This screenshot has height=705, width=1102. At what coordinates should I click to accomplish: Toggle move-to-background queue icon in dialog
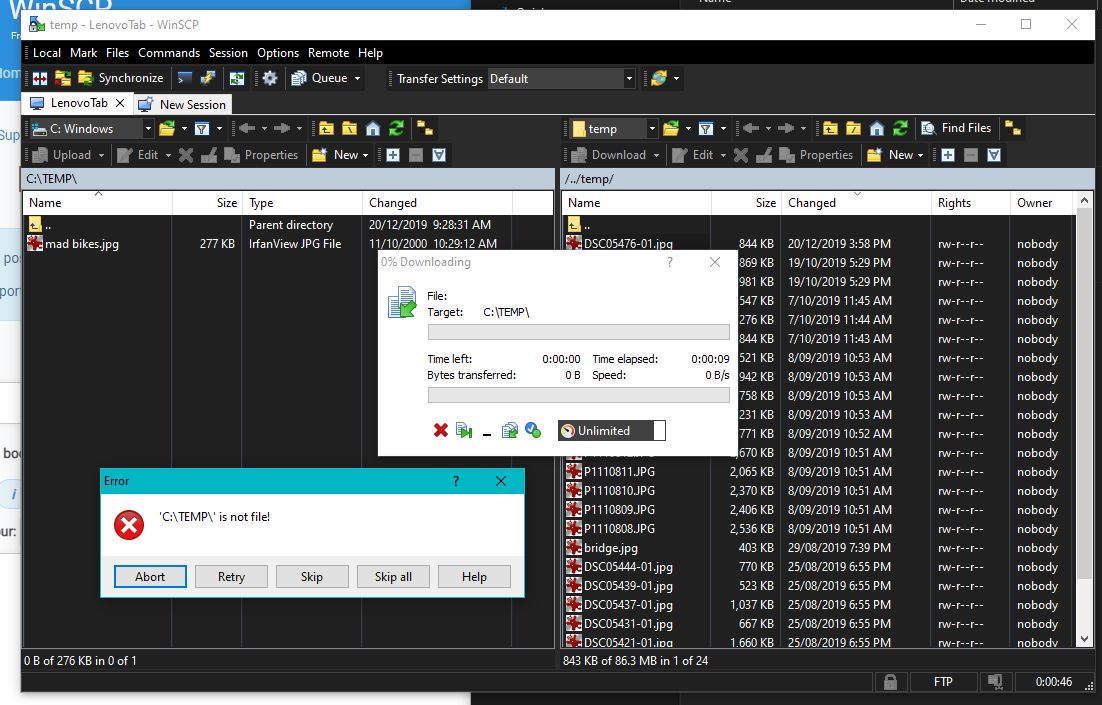[510, 431]
